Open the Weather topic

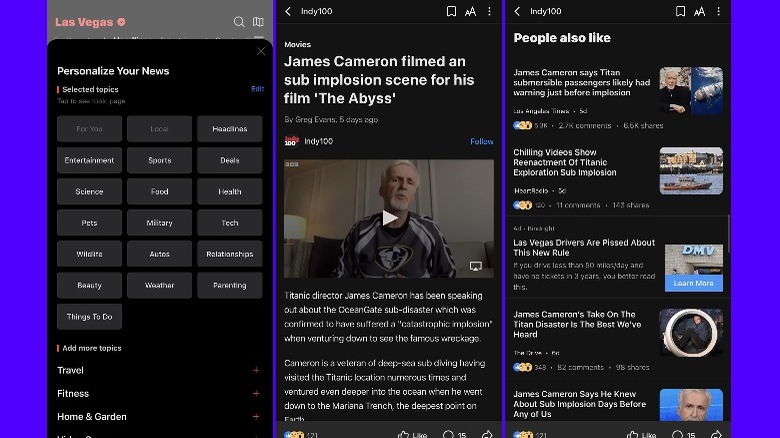point(159,285)
